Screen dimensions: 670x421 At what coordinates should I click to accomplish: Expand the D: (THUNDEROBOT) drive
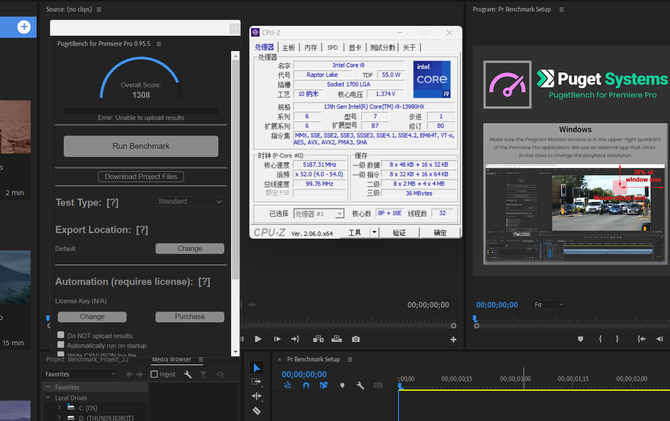59,418
